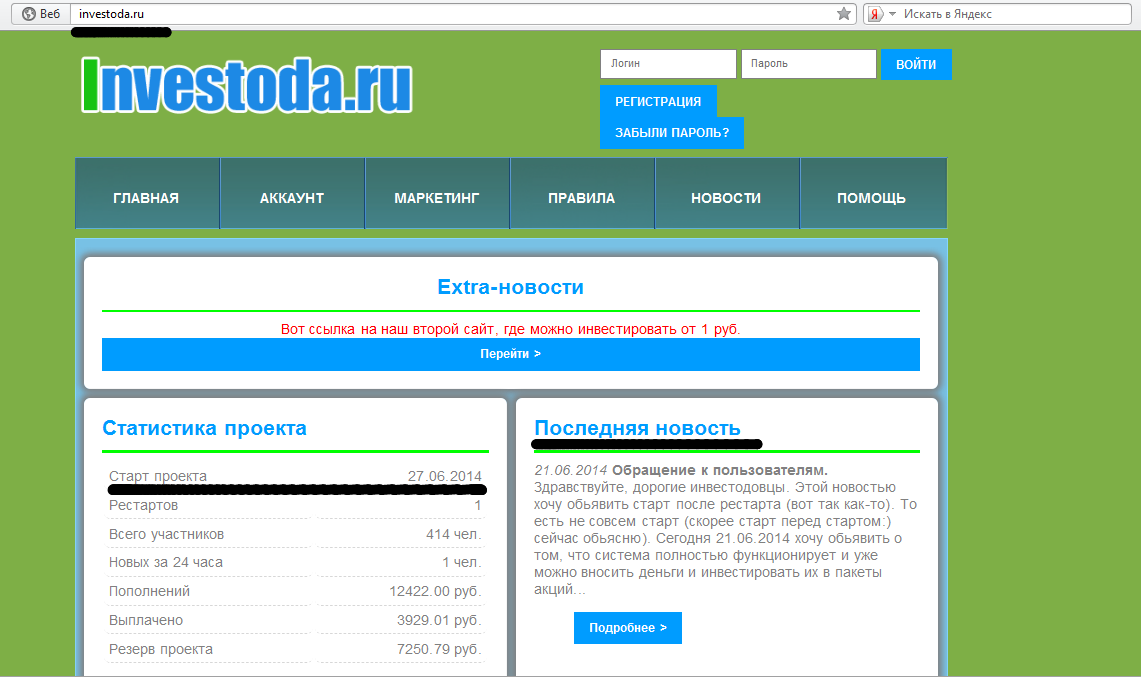This screenshot has height=677, width=1141.
Task: Go to ГЛАВНАЯ menu item
Action: [x=147, y=194]
